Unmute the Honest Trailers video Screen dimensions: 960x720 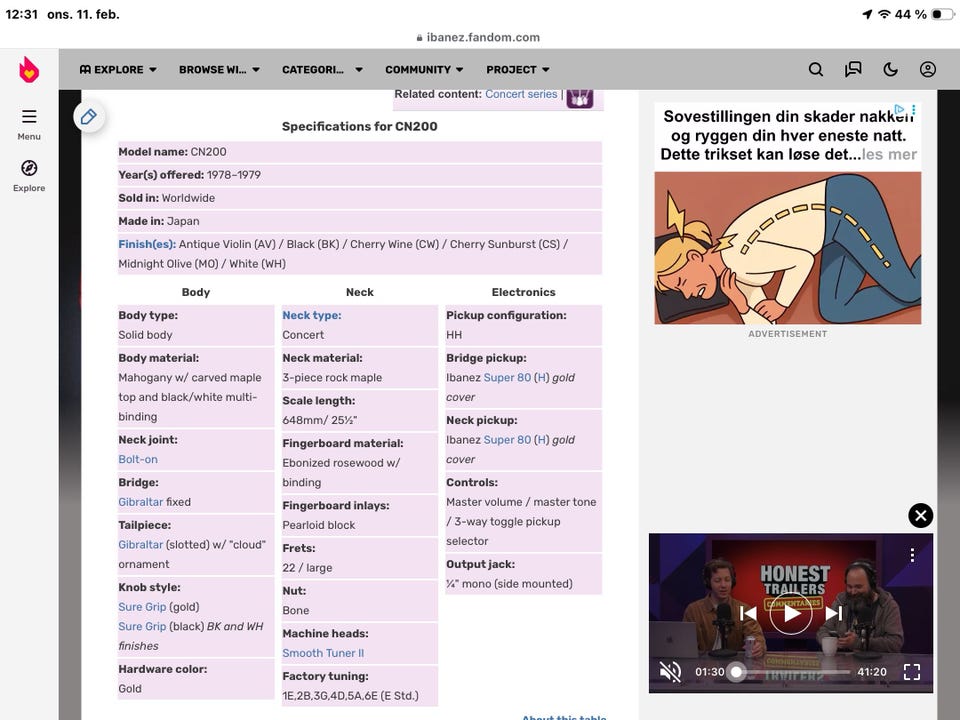(670, 672)
